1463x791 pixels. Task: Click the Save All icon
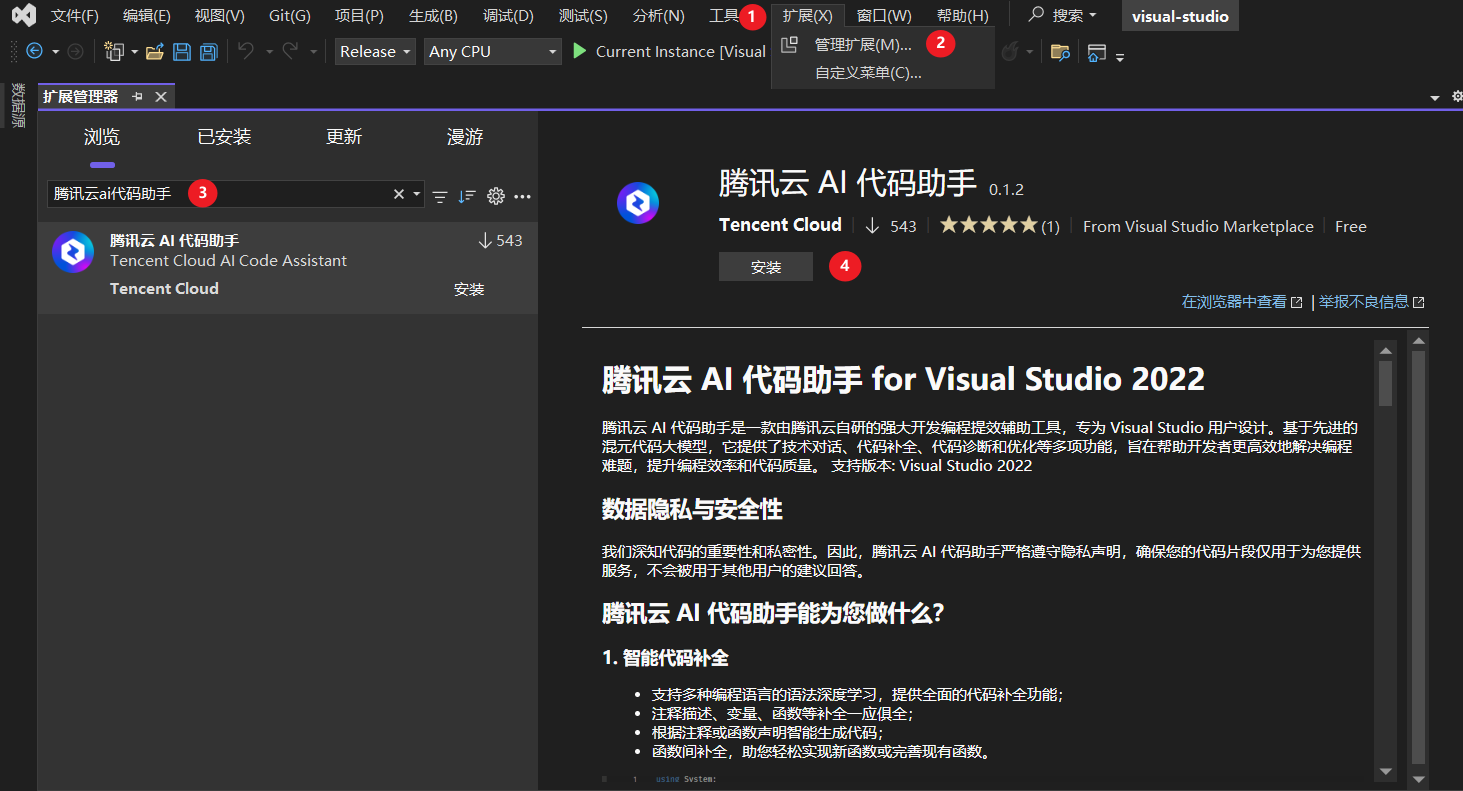pos(209,51)
